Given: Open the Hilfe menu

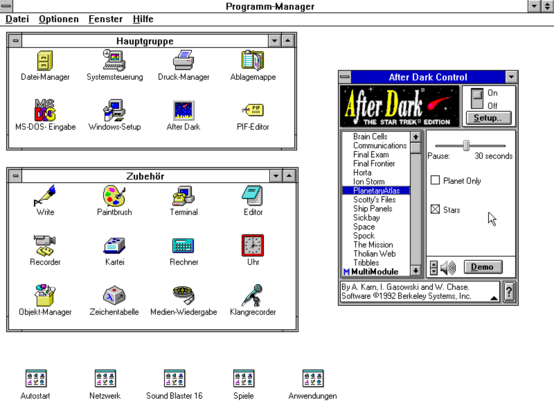Looking at the screenshot, I should [143, 19].
